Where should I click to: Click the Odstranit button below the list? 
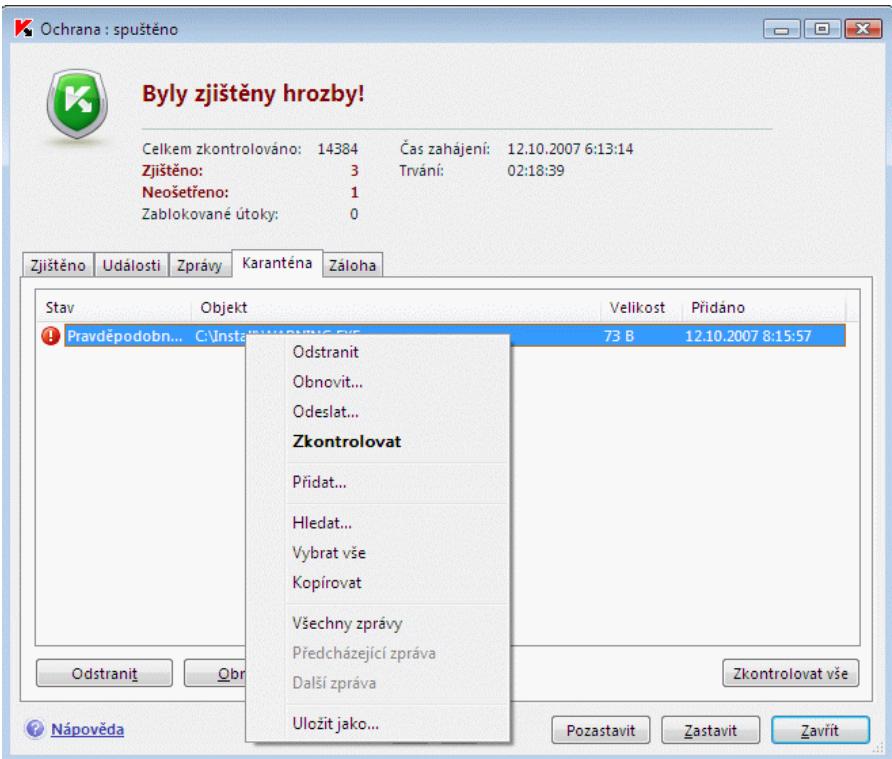(x=104, y=674)
